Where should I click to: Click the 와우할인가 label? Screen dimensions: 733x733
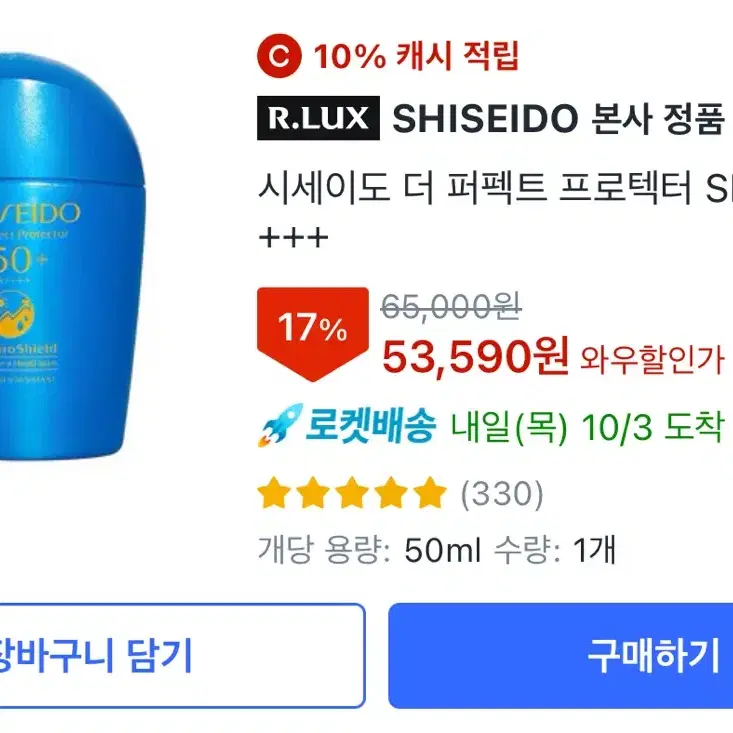[652, 359]
